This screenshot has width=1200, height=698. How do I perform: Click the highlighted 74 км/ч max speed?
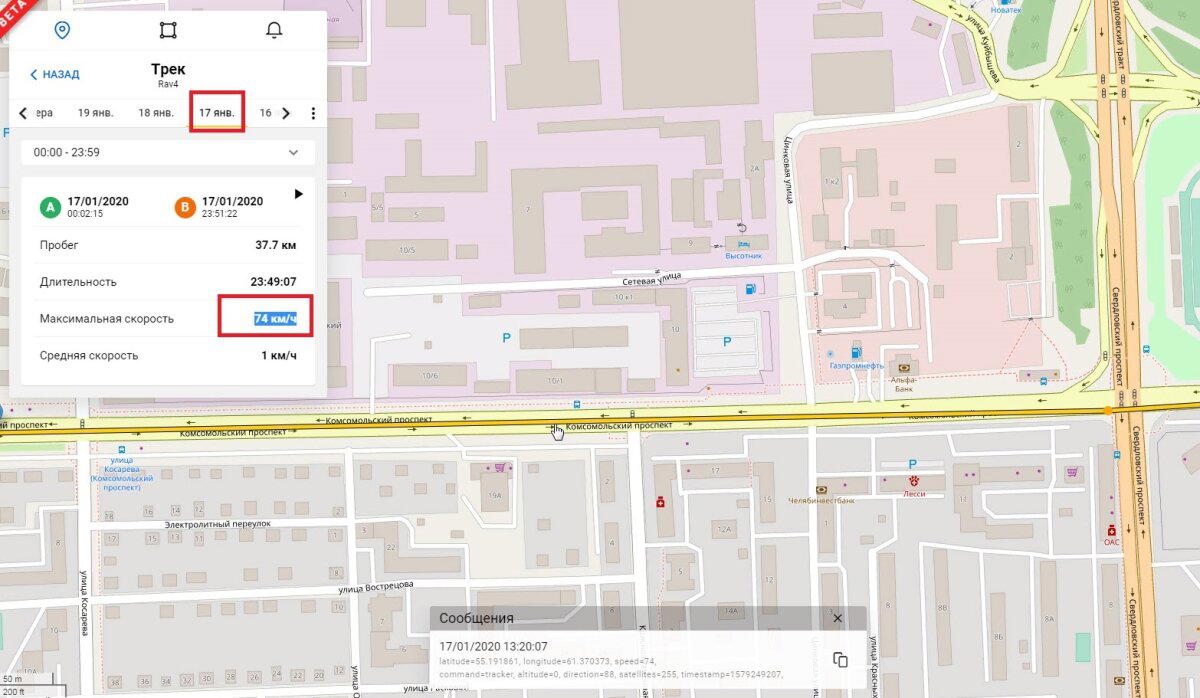[275, 318]
